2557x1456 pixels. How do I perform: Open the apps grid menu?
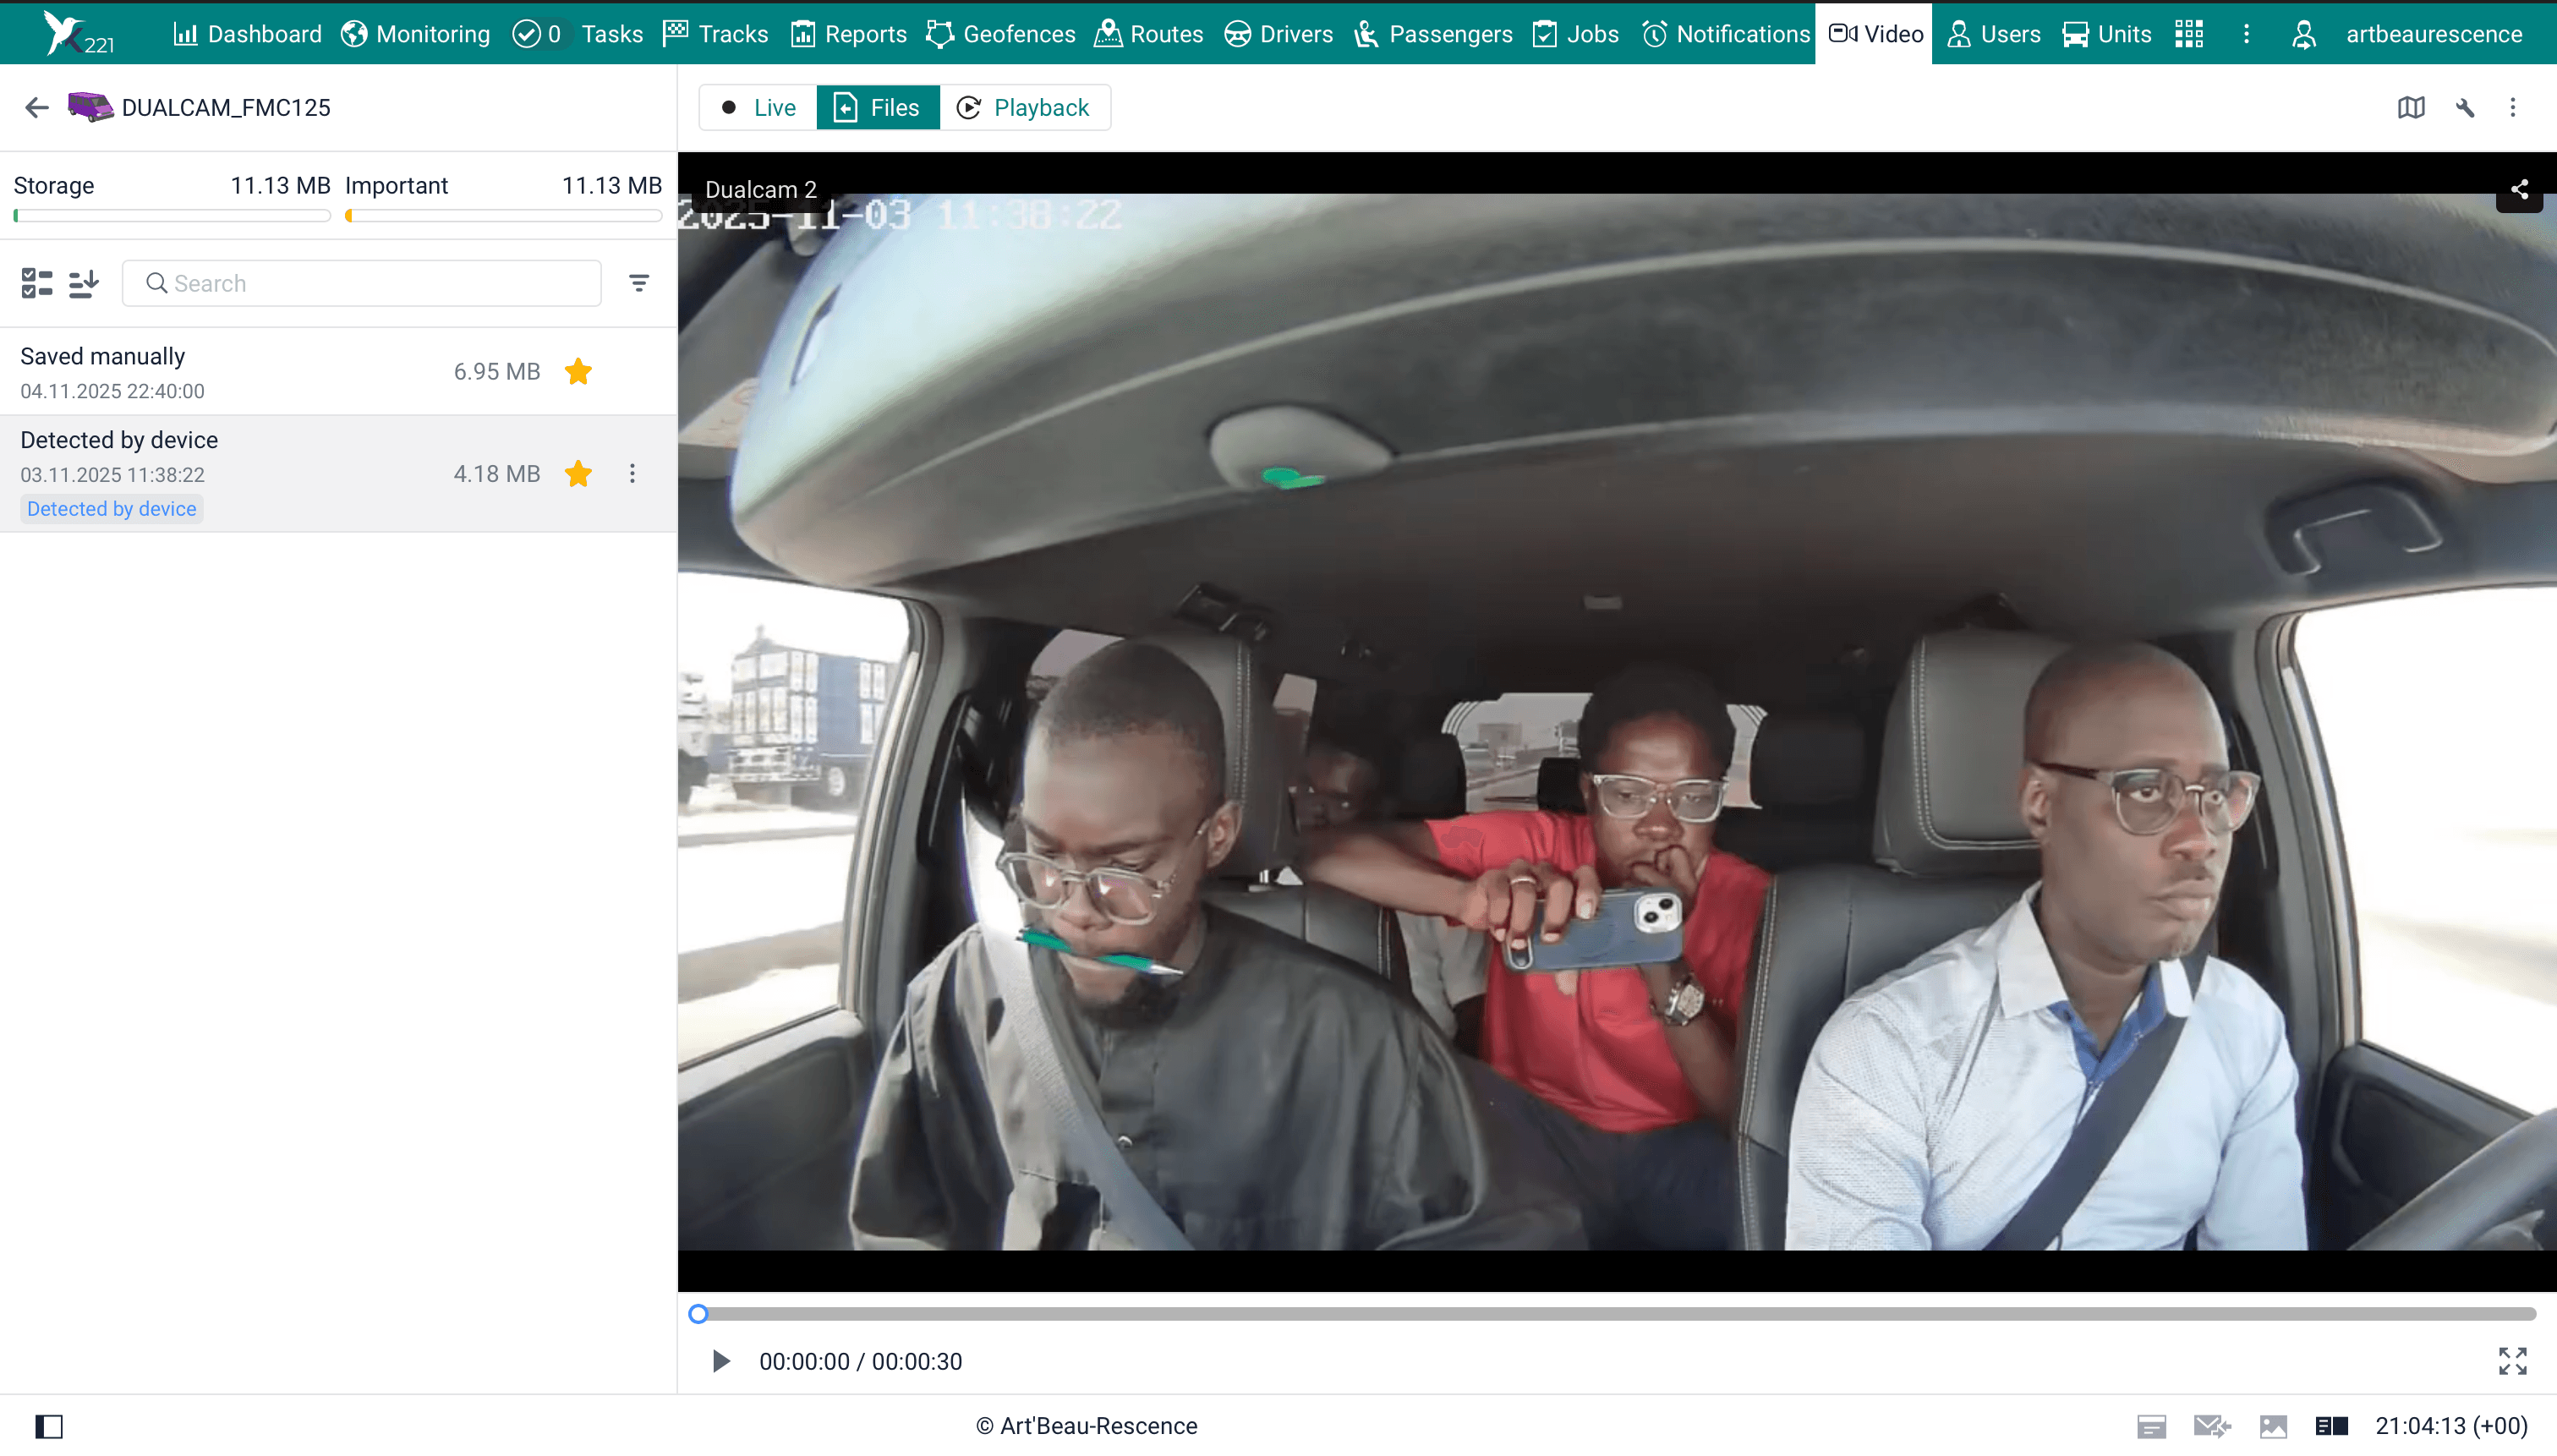[2189, 33]
